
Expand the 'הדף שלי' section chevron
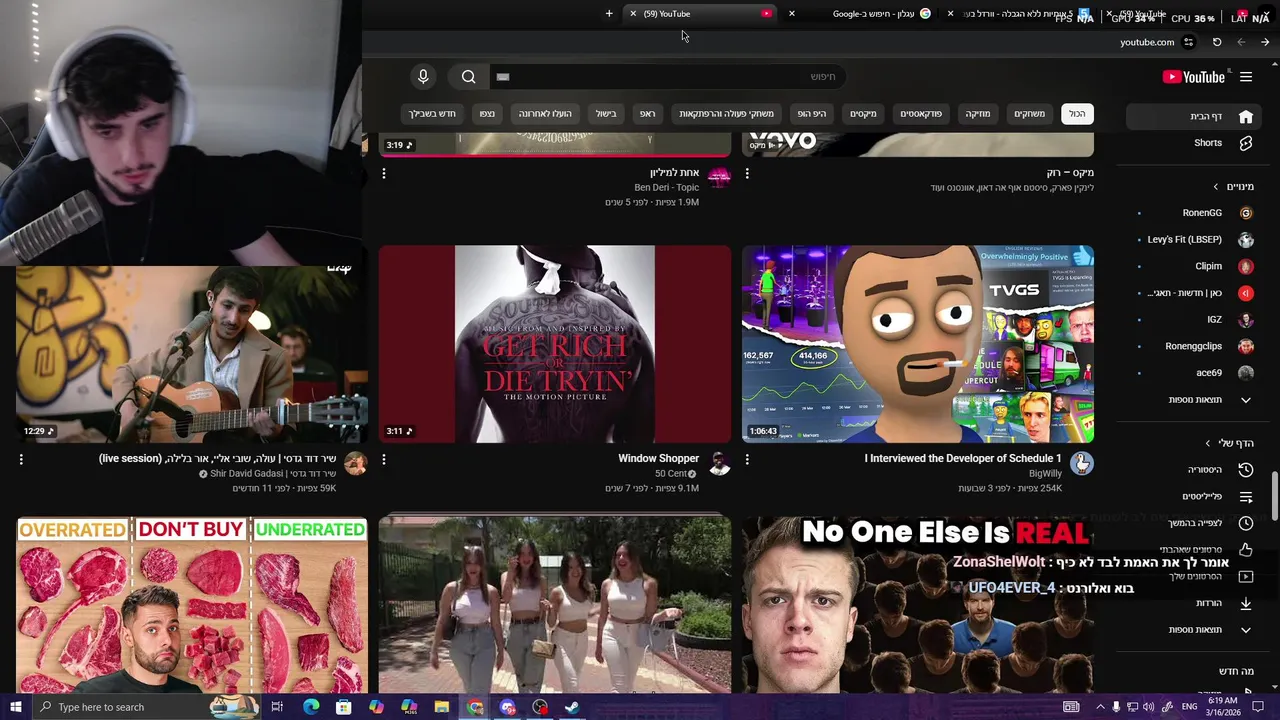(1208, 443)
